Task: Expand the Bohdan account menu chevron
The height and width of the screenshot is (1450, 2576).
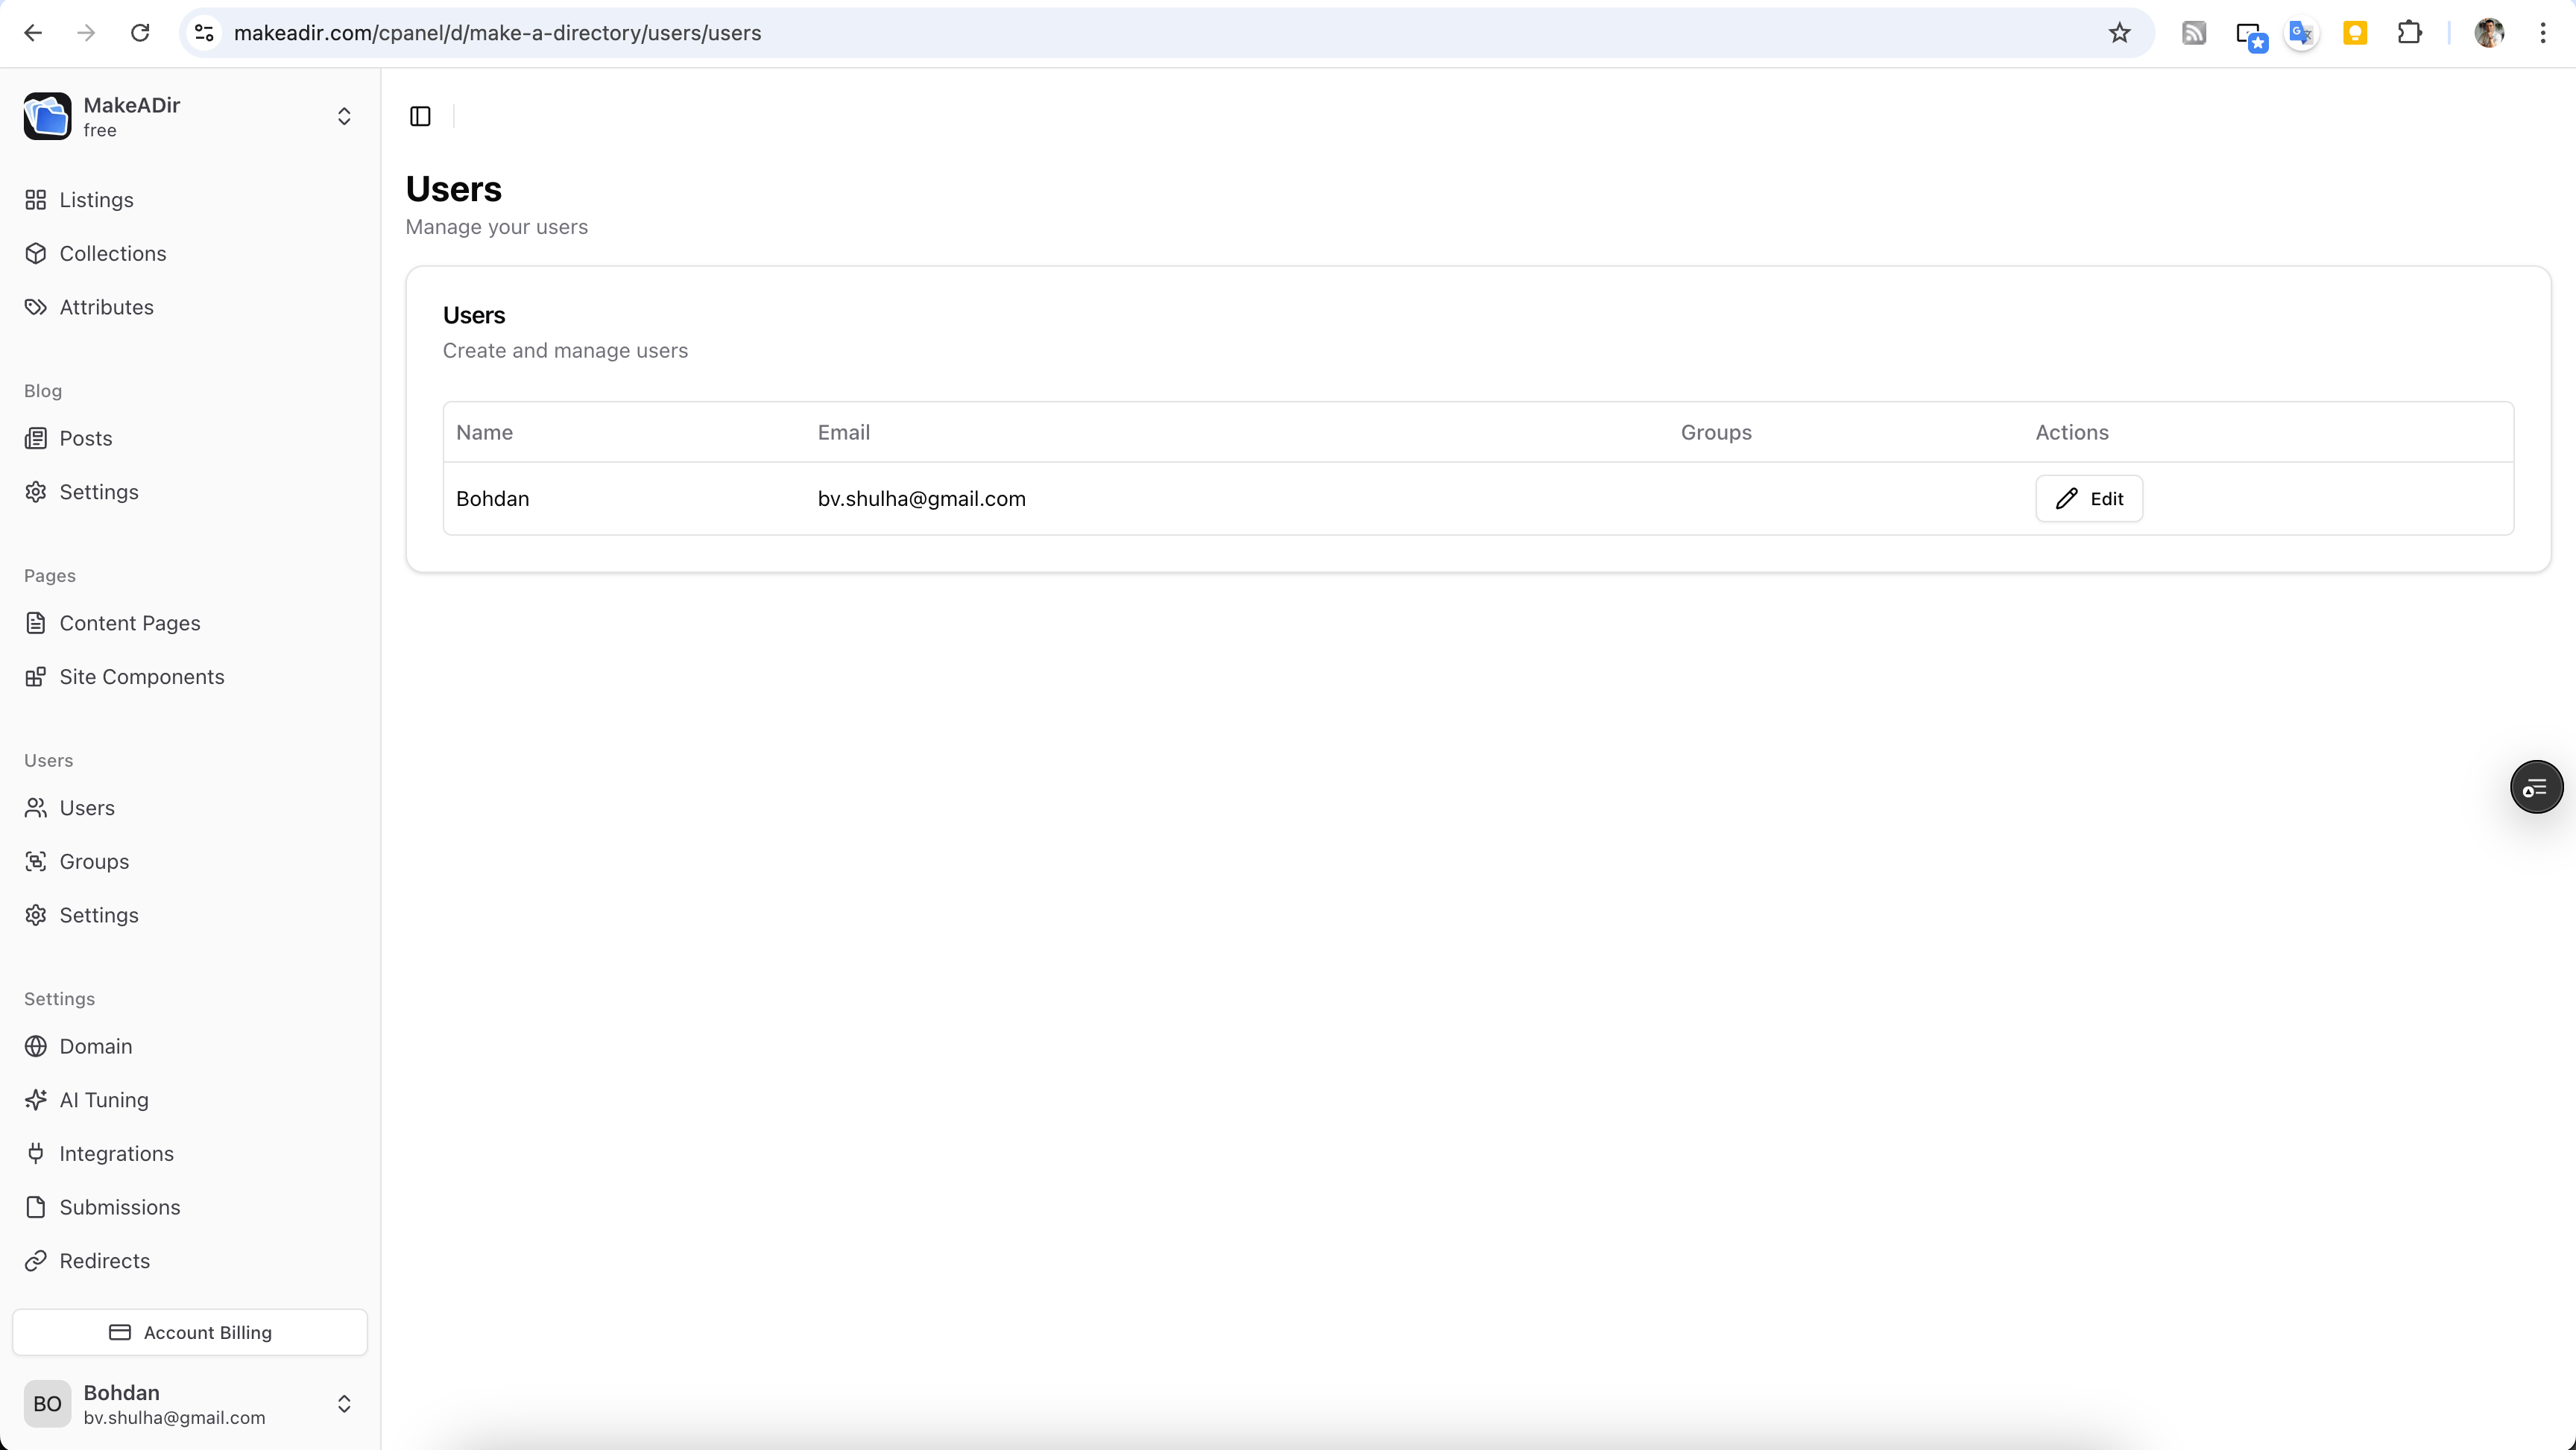Action: click(x=344, y=1404)
